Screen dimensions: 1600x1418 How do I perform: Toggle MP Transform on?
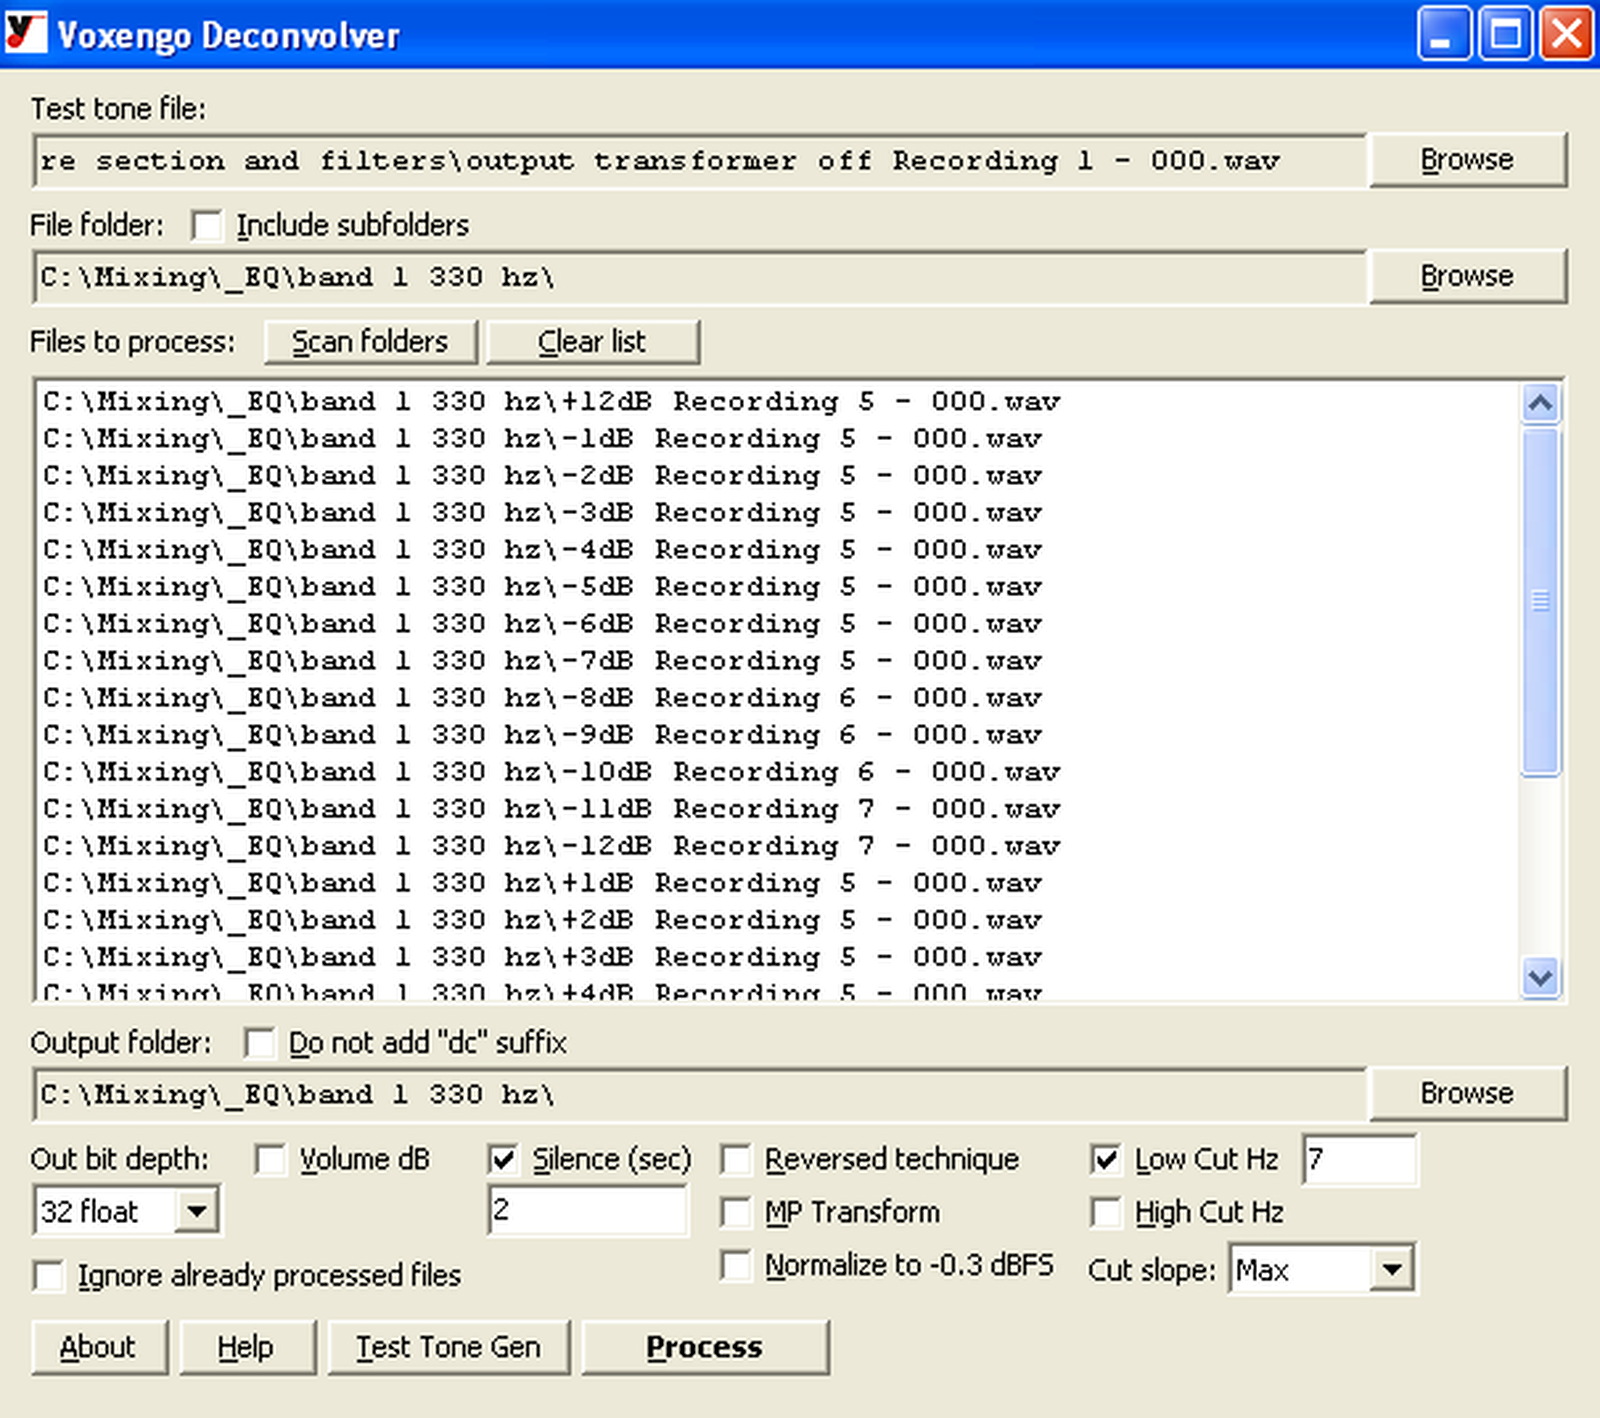pos(736,1212)
